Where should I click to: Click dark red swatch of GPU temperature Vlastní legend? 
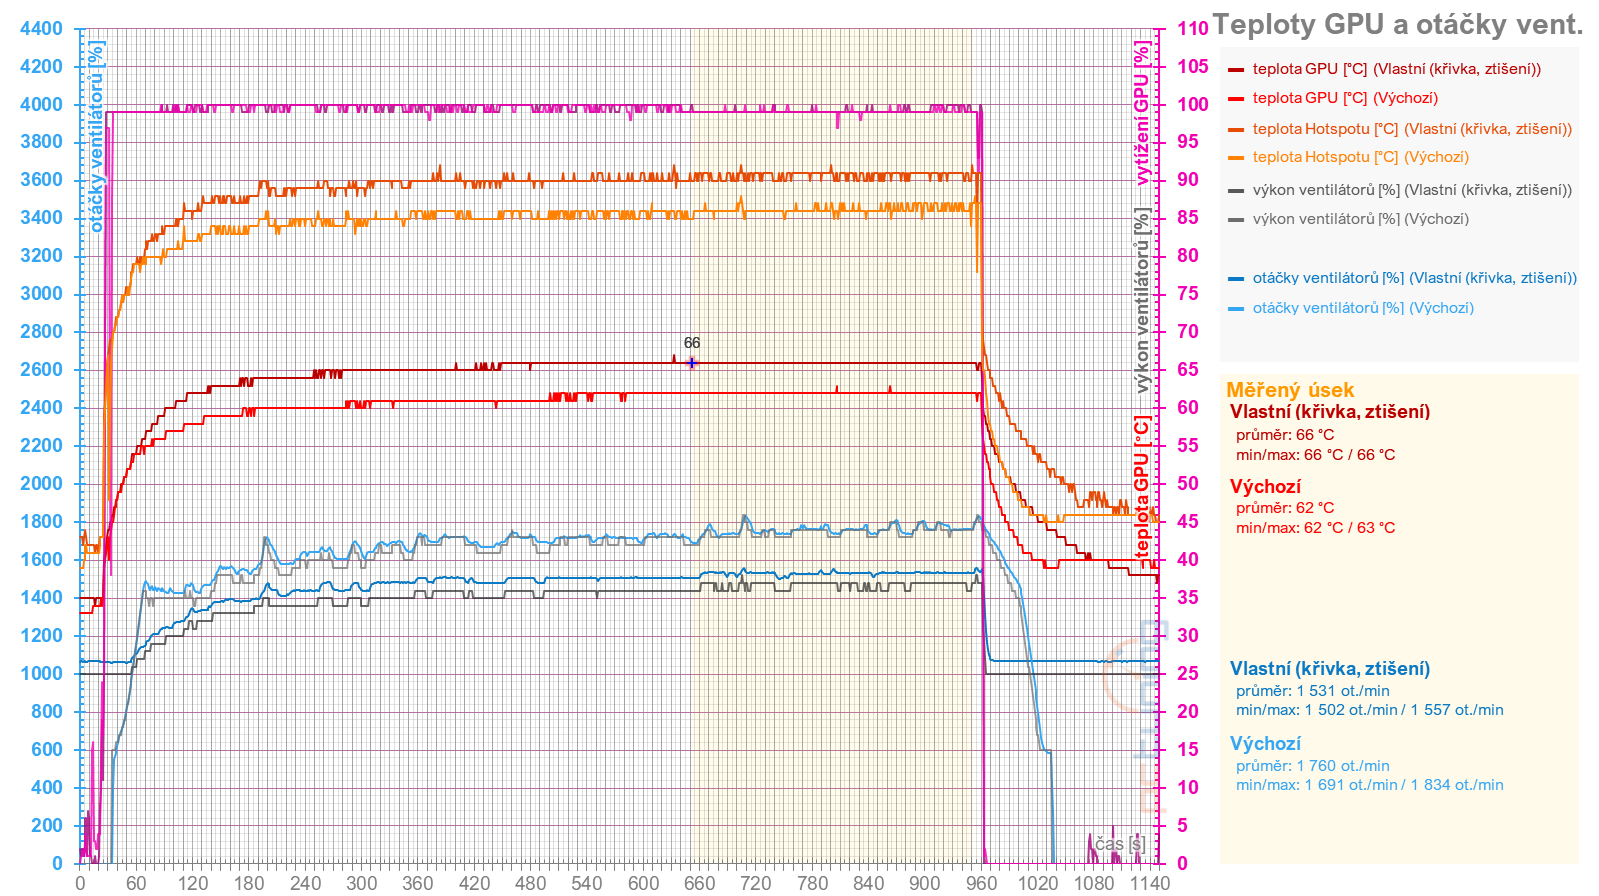pos(1236,70)
